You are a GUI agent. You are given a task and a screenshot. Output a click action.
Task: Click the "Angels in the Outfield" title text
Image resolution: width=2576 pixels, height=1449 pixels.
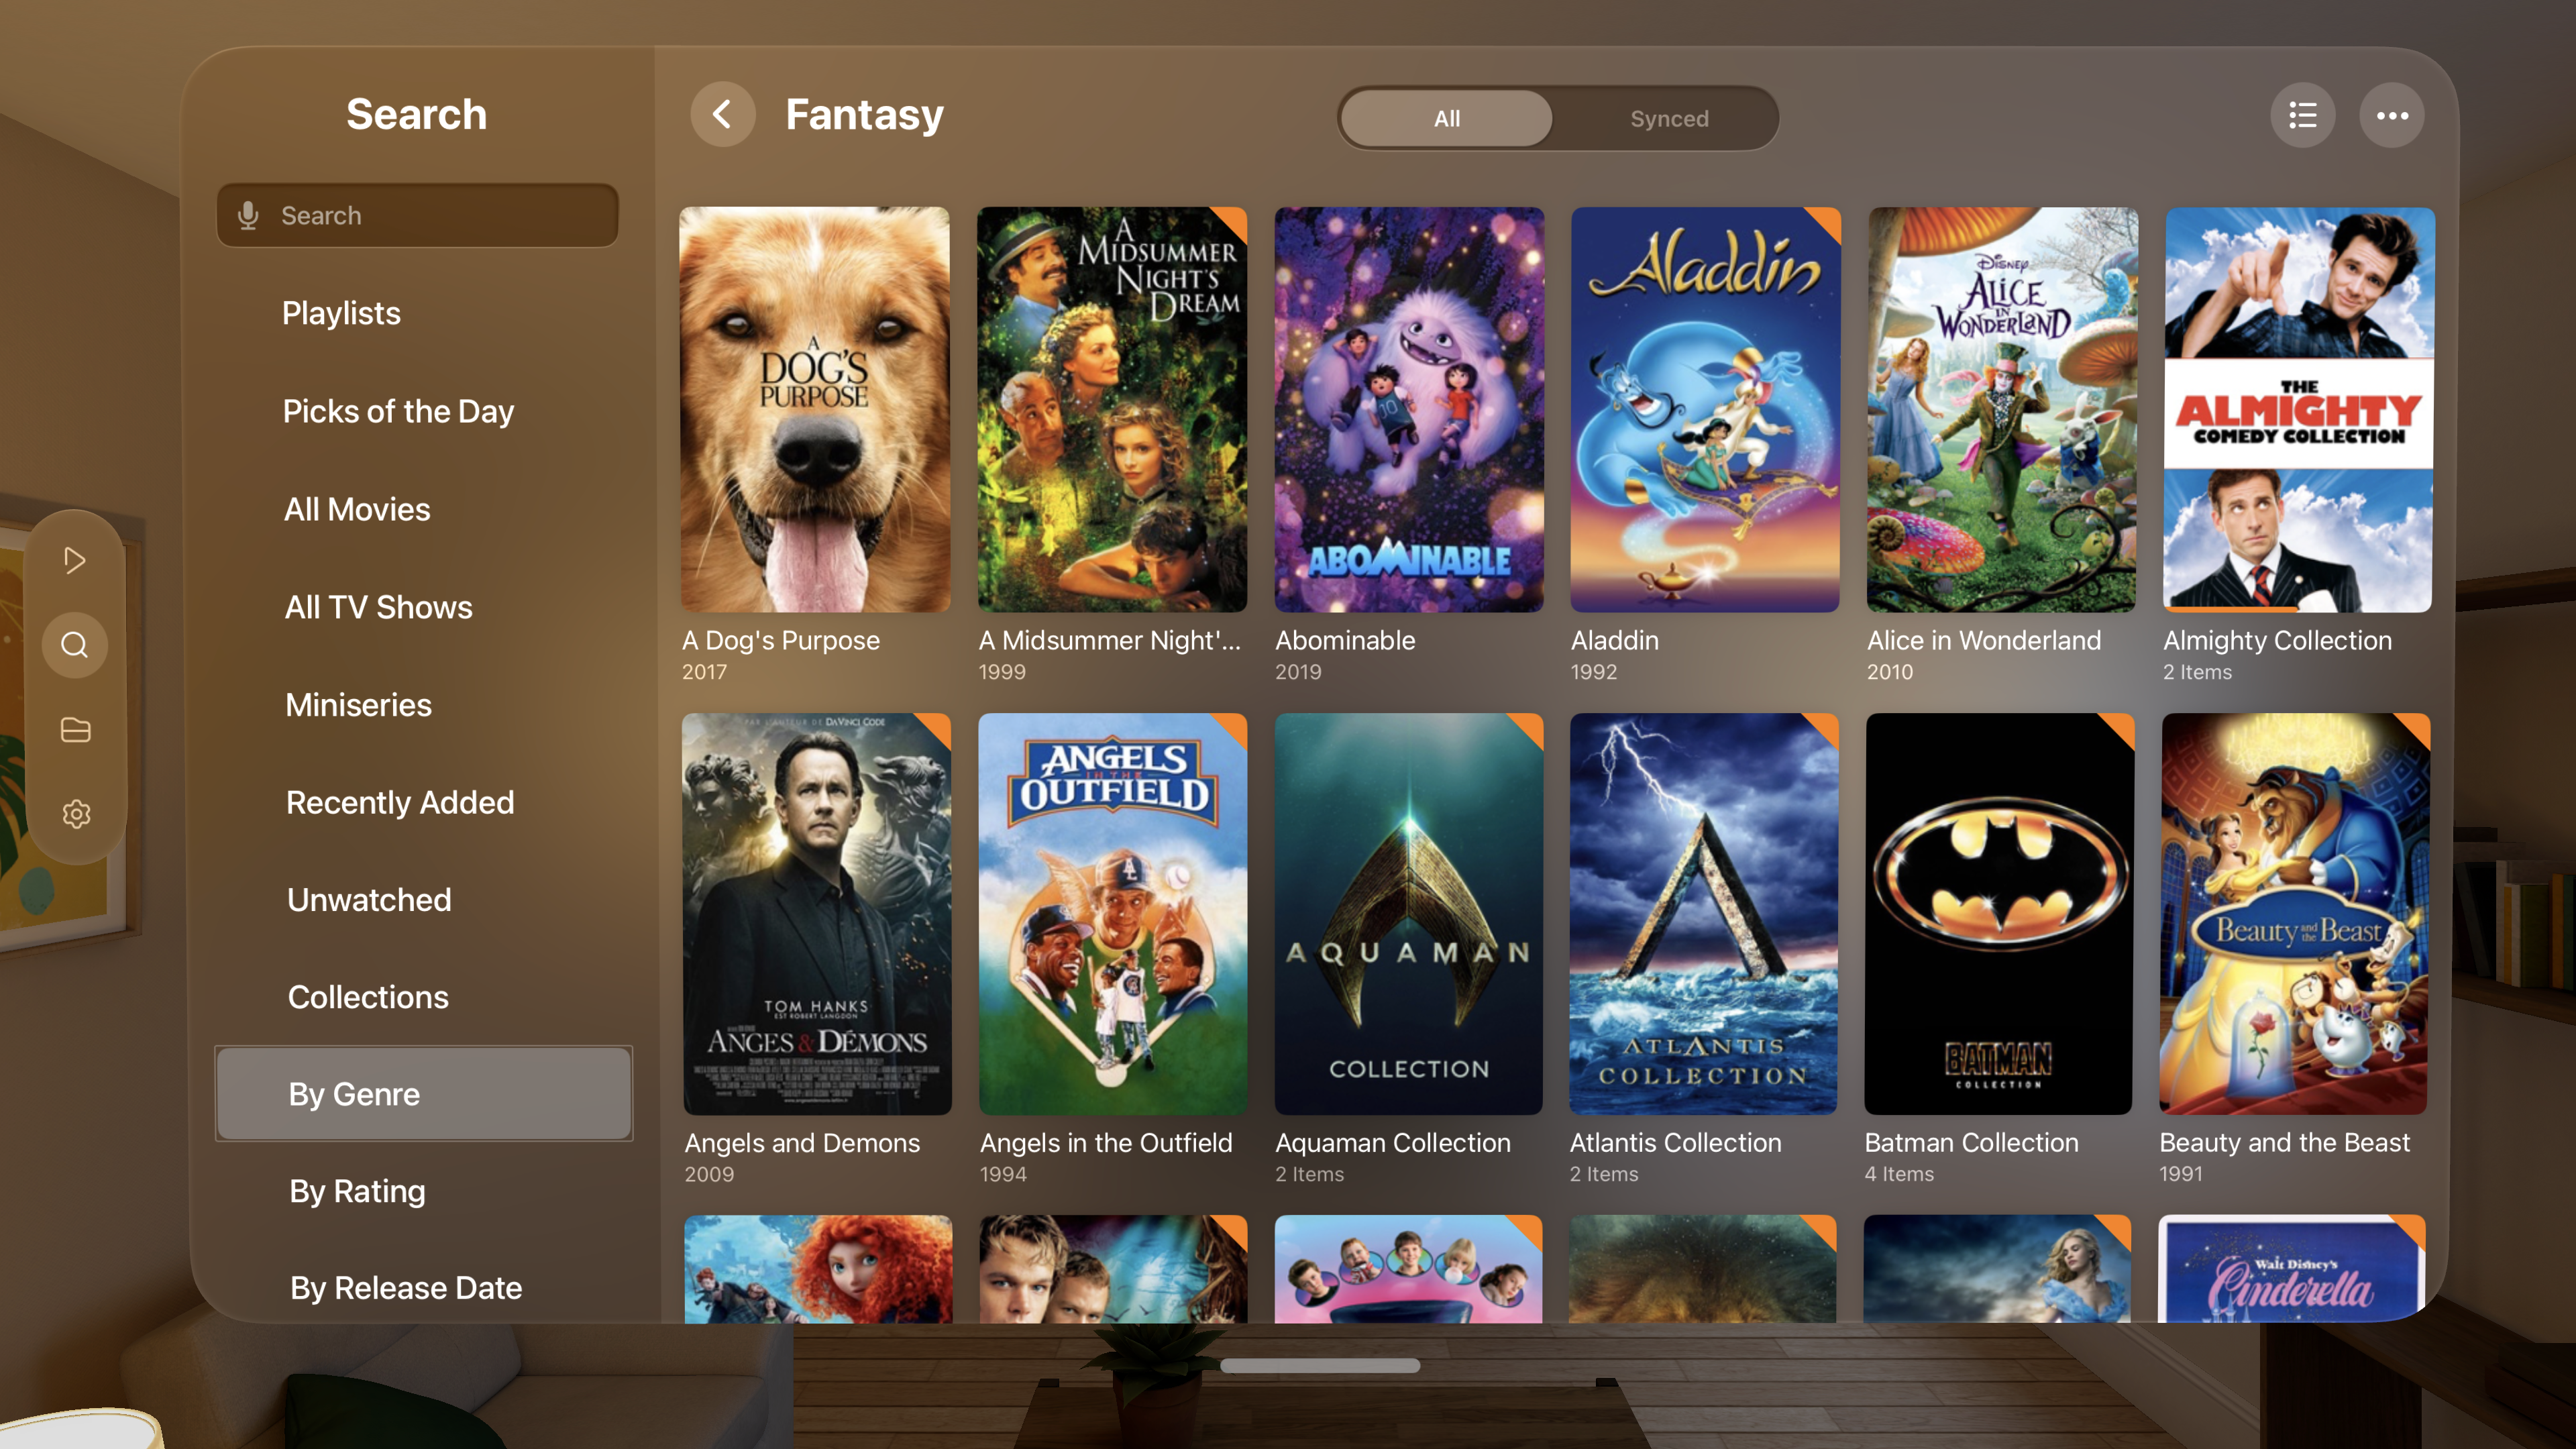pos(1106,1142)
